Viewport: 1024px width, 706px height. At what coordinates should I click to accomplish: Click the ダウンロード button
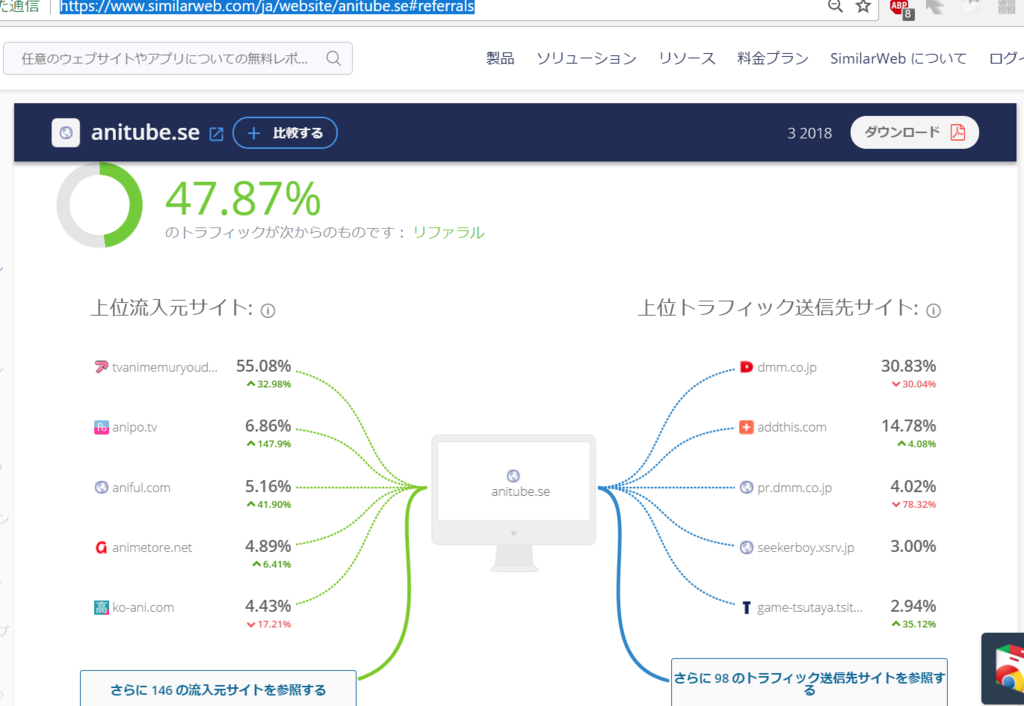click(x=914, y=132)
